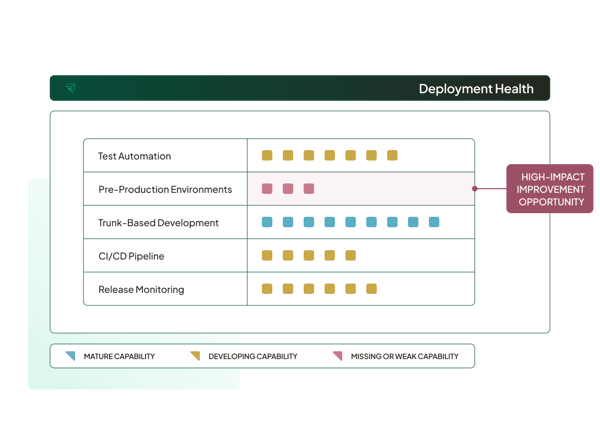Click the Mature Capability legend text
Screen dimensions: 600x443
(119, 356)
